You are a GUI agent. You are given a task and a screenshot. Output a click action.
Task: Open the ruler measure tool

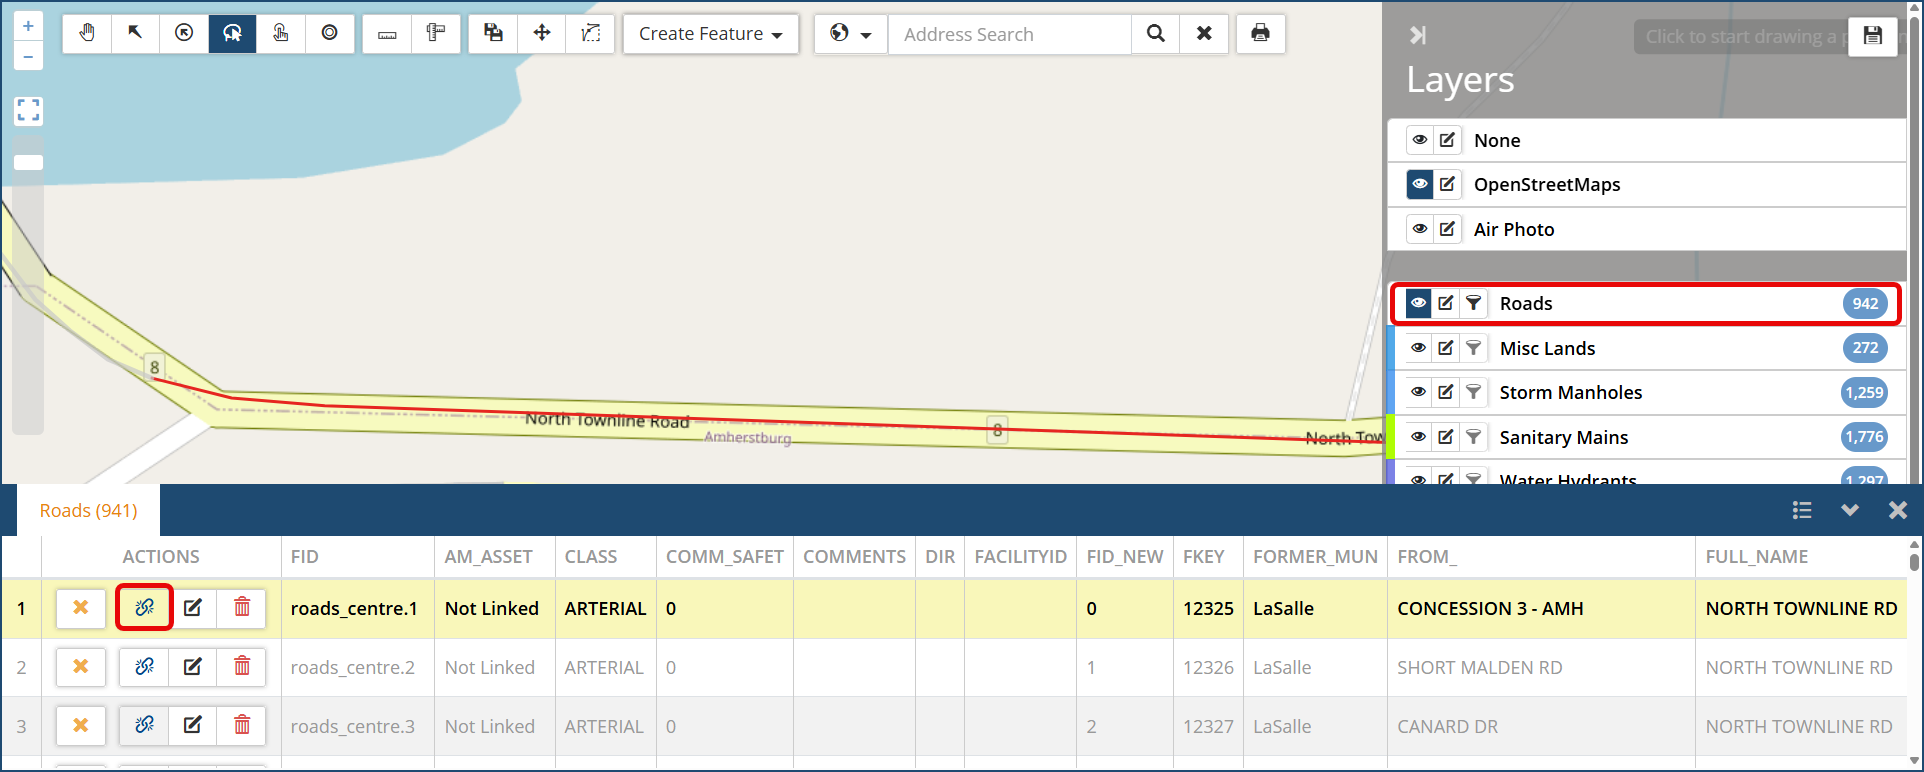(x=387, y=33)
